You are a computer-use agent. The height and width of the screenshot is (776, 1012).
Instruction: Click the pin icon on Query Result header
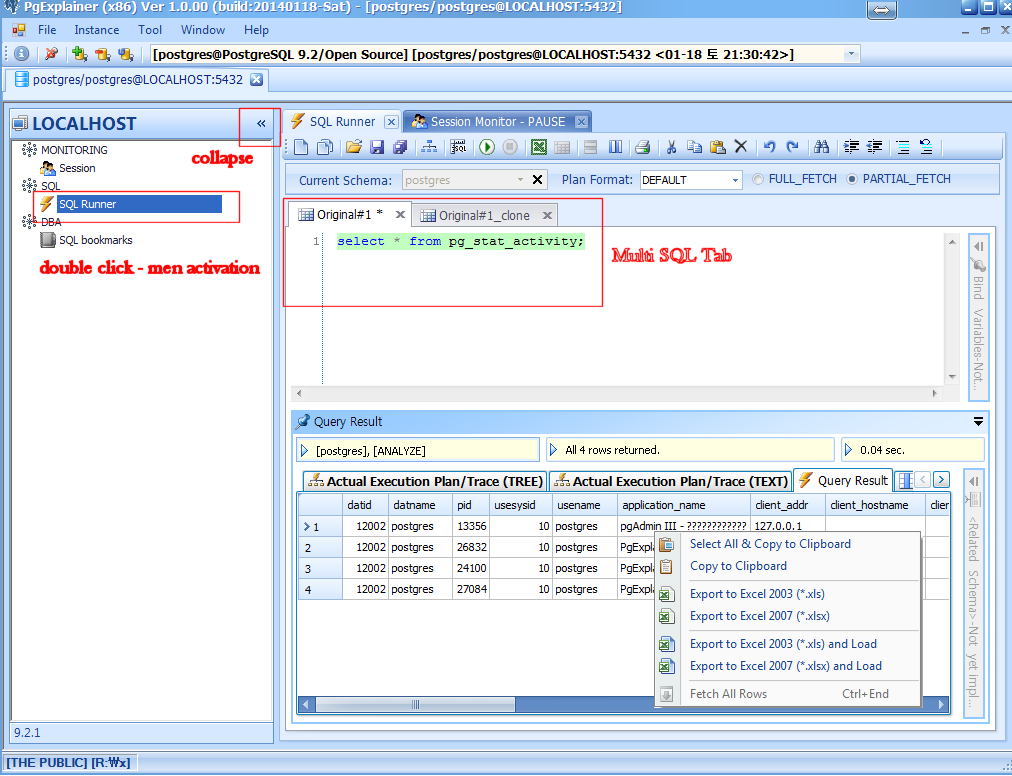[302, 422]
